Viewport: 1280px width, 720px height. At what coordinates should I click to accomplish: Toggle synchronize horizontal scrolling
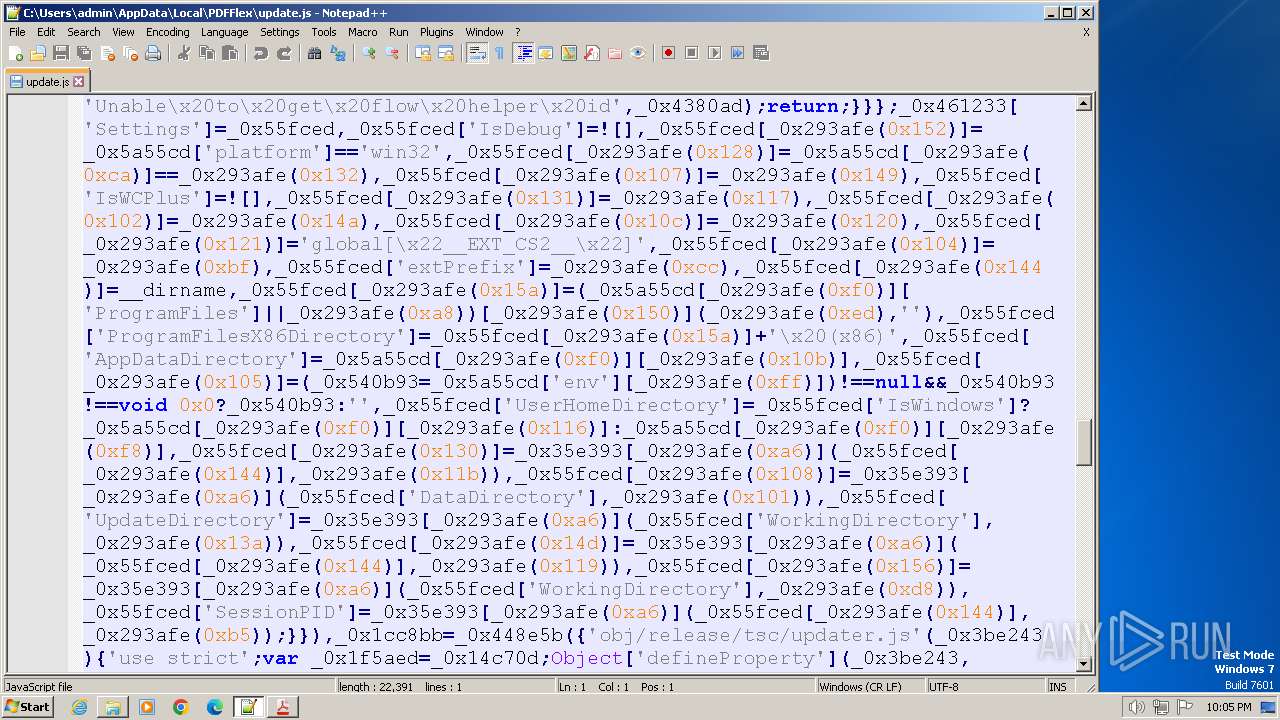click(x=446, y=53)
